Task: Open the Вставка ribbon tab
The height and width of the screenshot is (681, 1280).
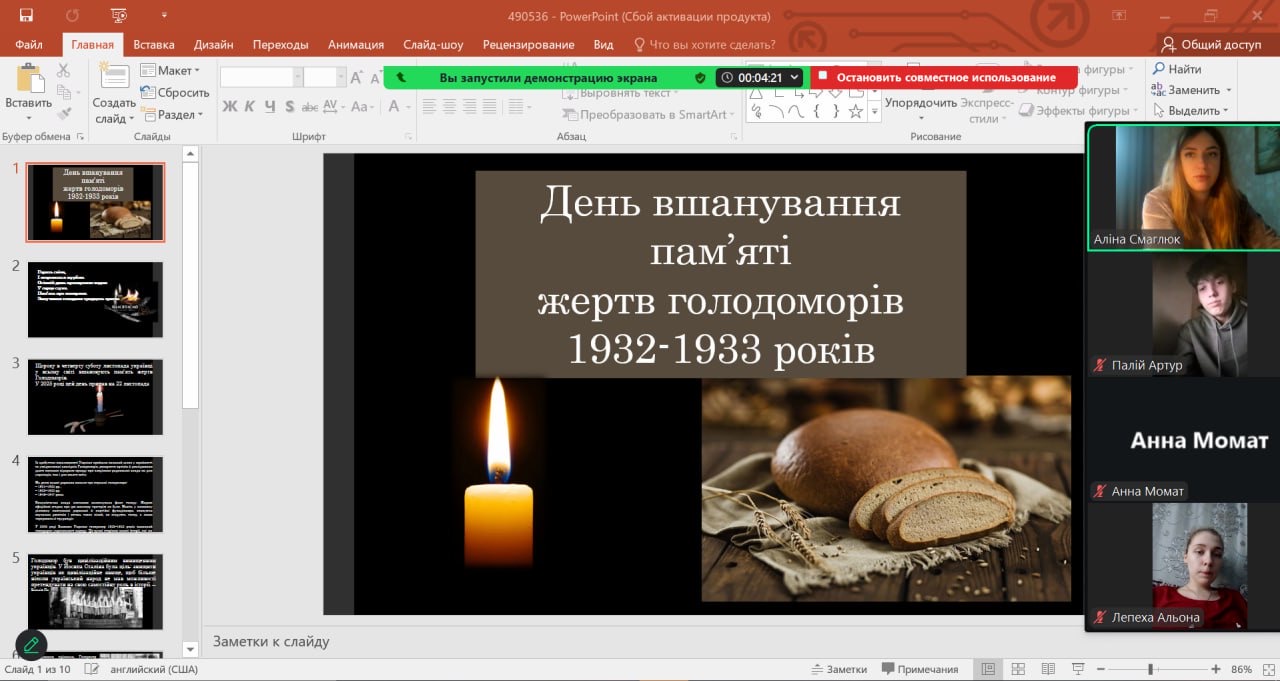Action: 153,45
